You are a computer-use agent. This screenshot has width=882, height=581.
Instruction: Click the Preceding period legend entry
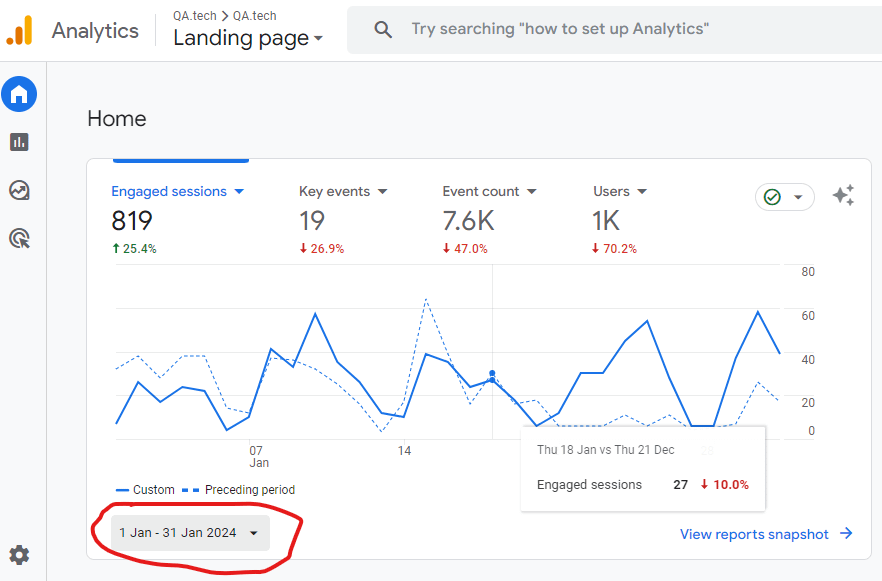[x=248, y=490]
